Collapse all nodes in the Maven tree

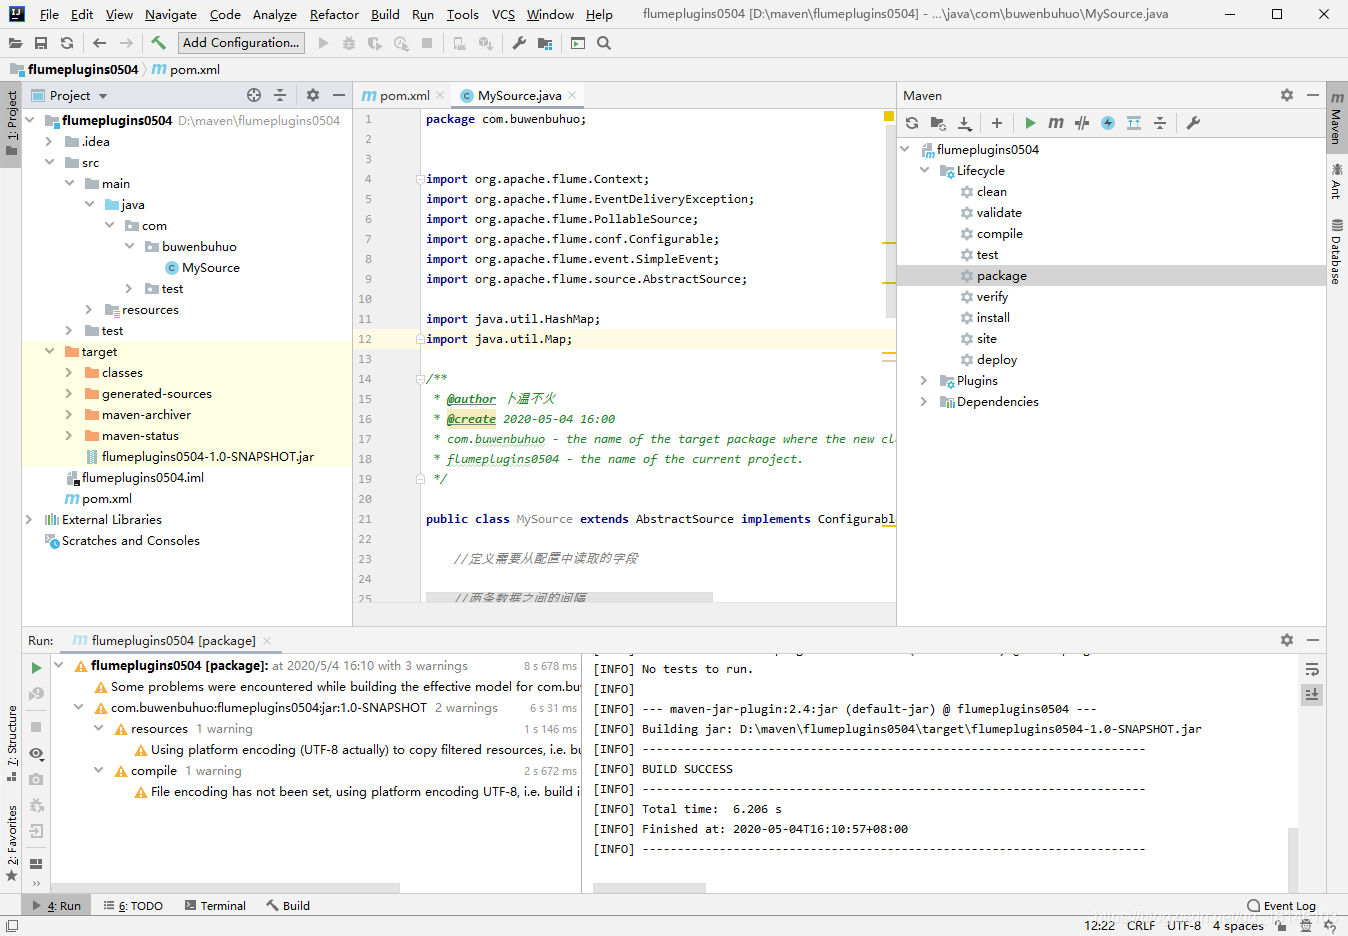[x=1160, y=123]
